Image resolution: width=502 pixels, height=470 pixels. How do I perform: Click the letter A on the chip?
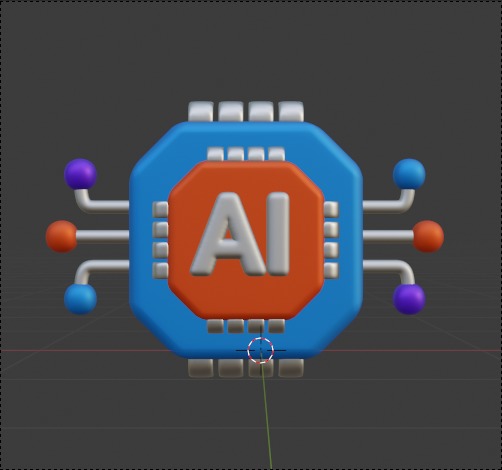229,233
